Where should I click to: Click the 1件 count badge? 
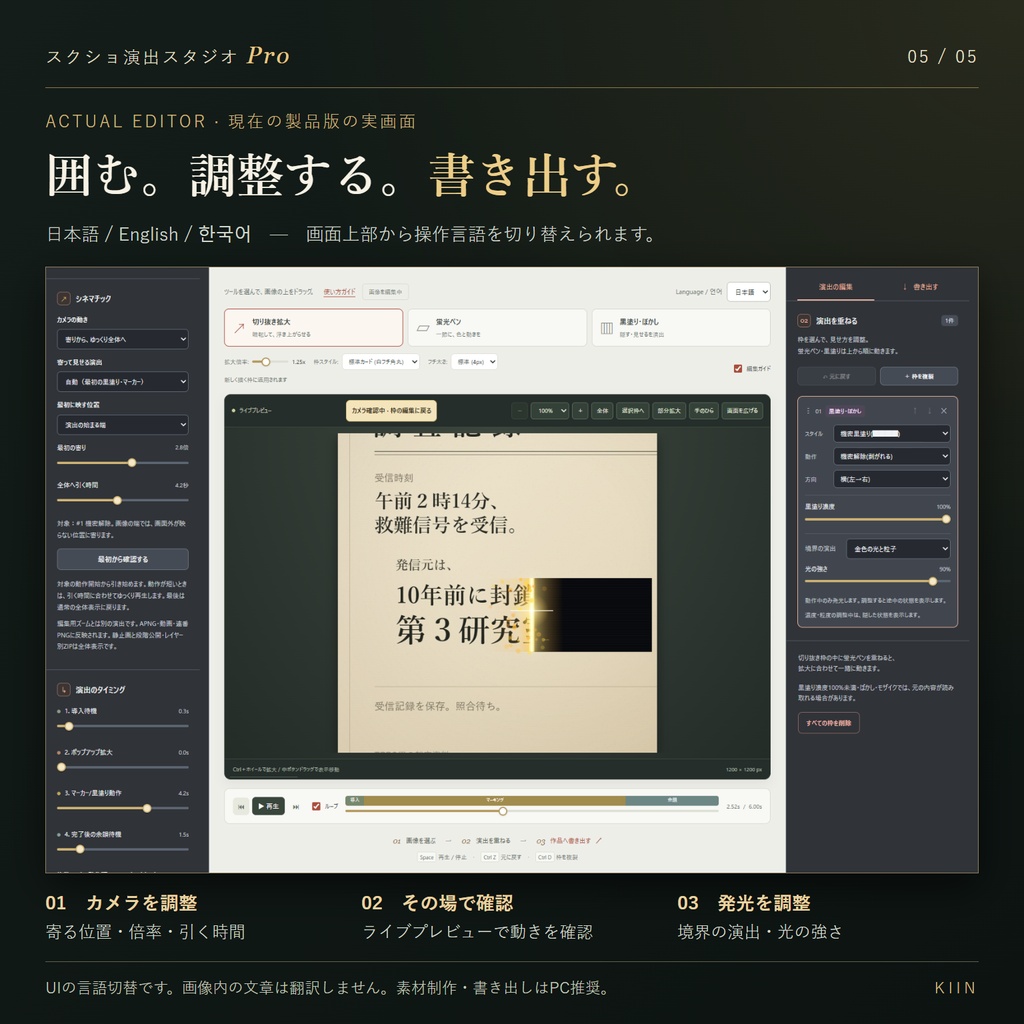point(950,321)
